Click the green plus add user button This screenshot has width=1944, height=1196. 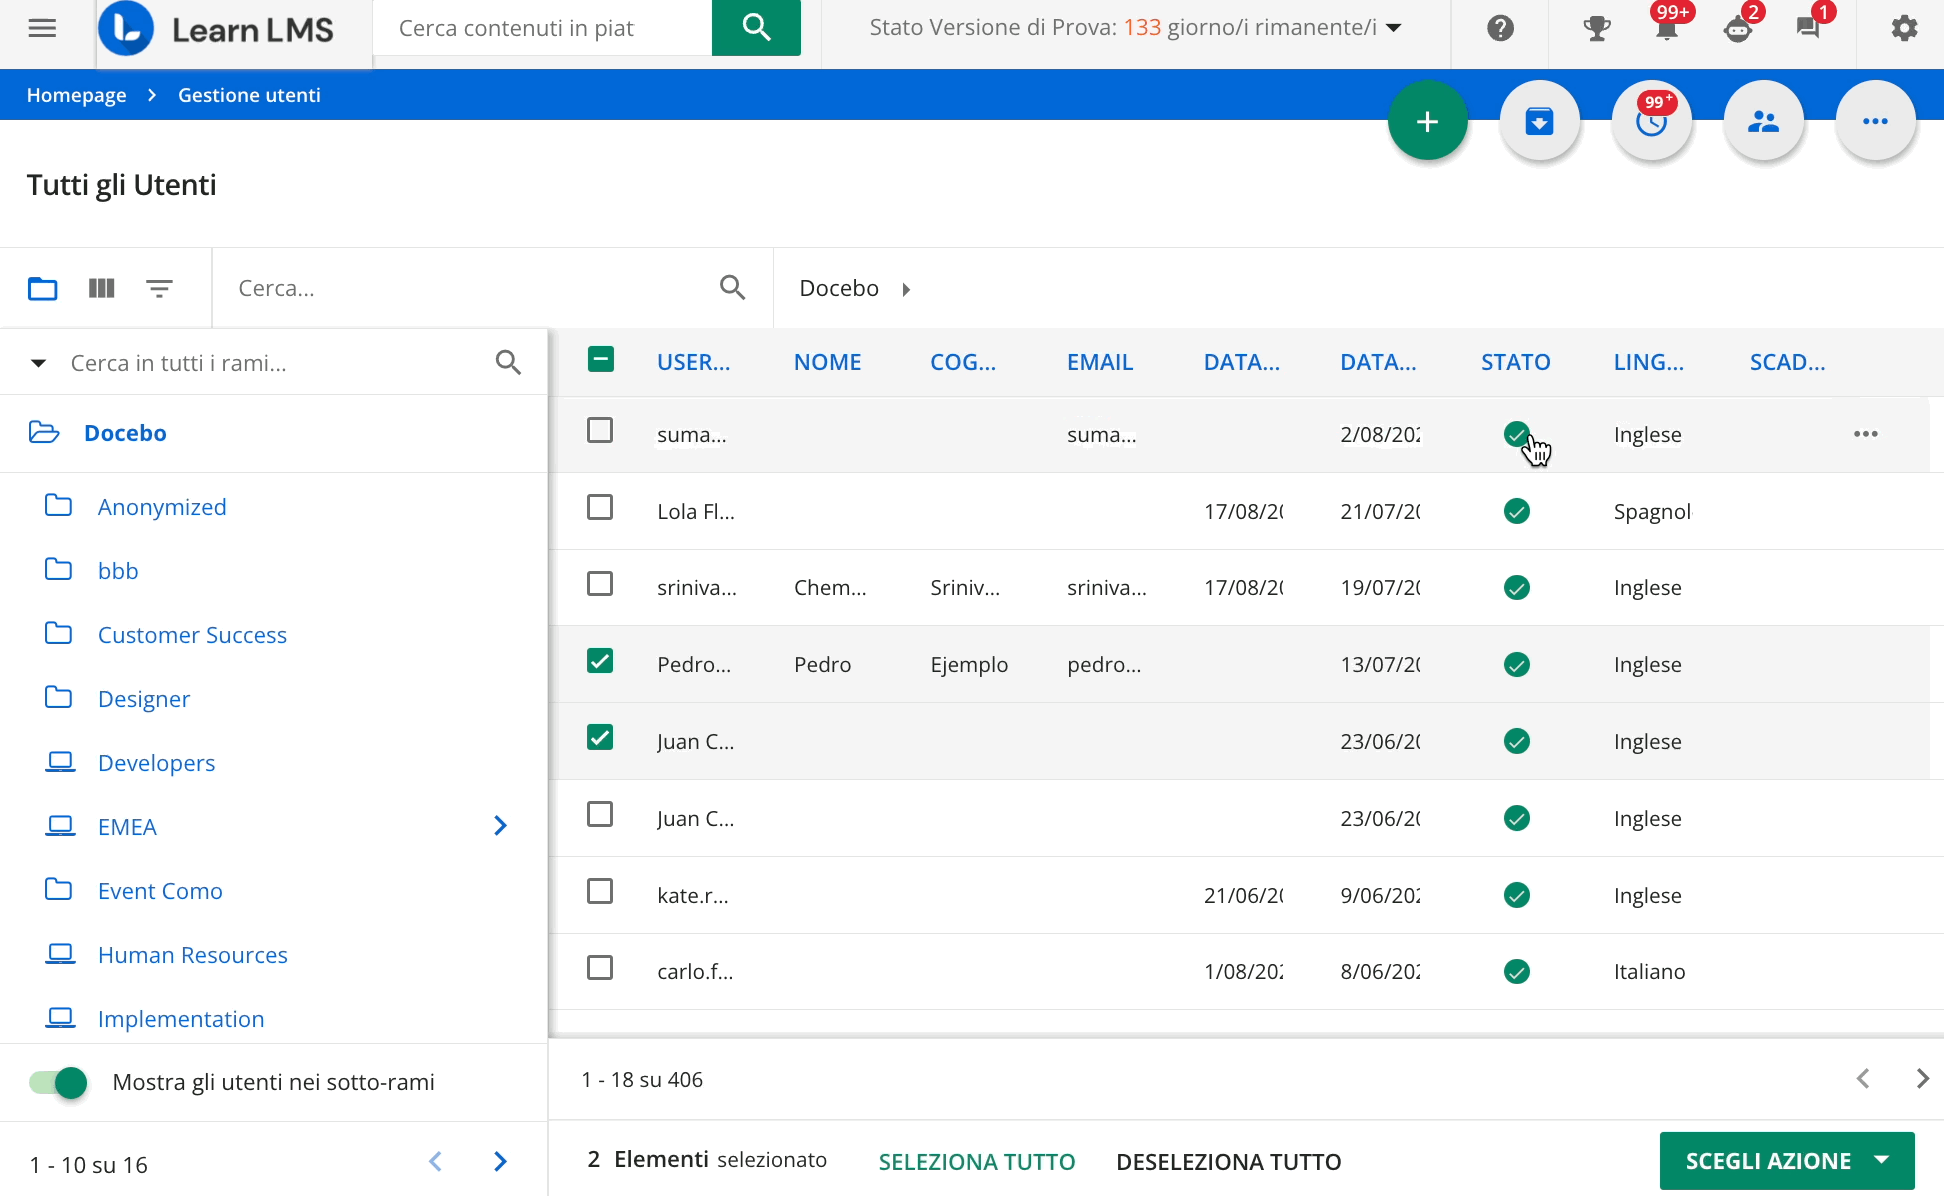(x=1428, y=121)
